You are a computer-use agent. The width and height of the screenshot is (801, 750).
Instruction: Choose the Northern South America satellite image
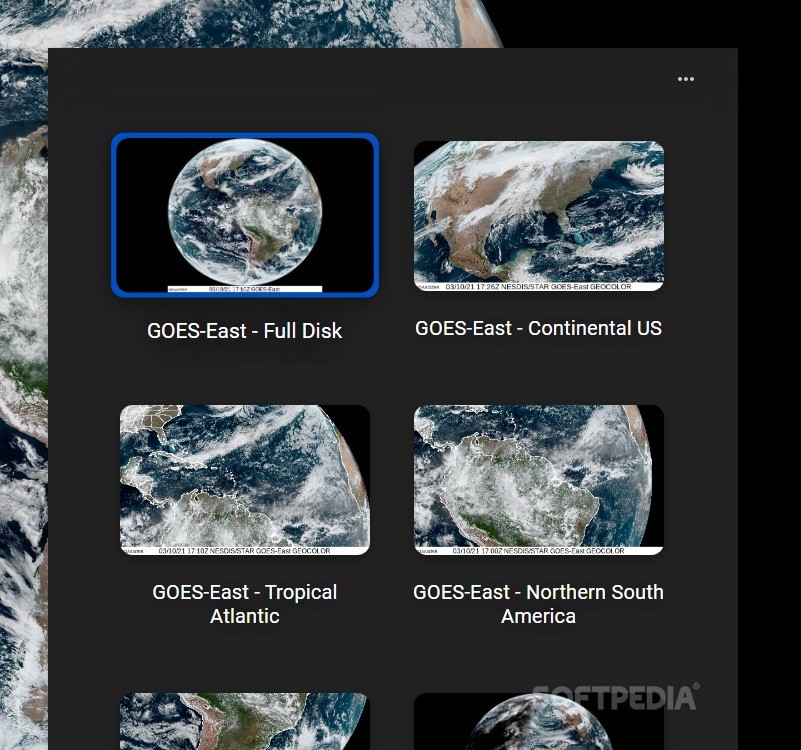[x=538, y=480]
